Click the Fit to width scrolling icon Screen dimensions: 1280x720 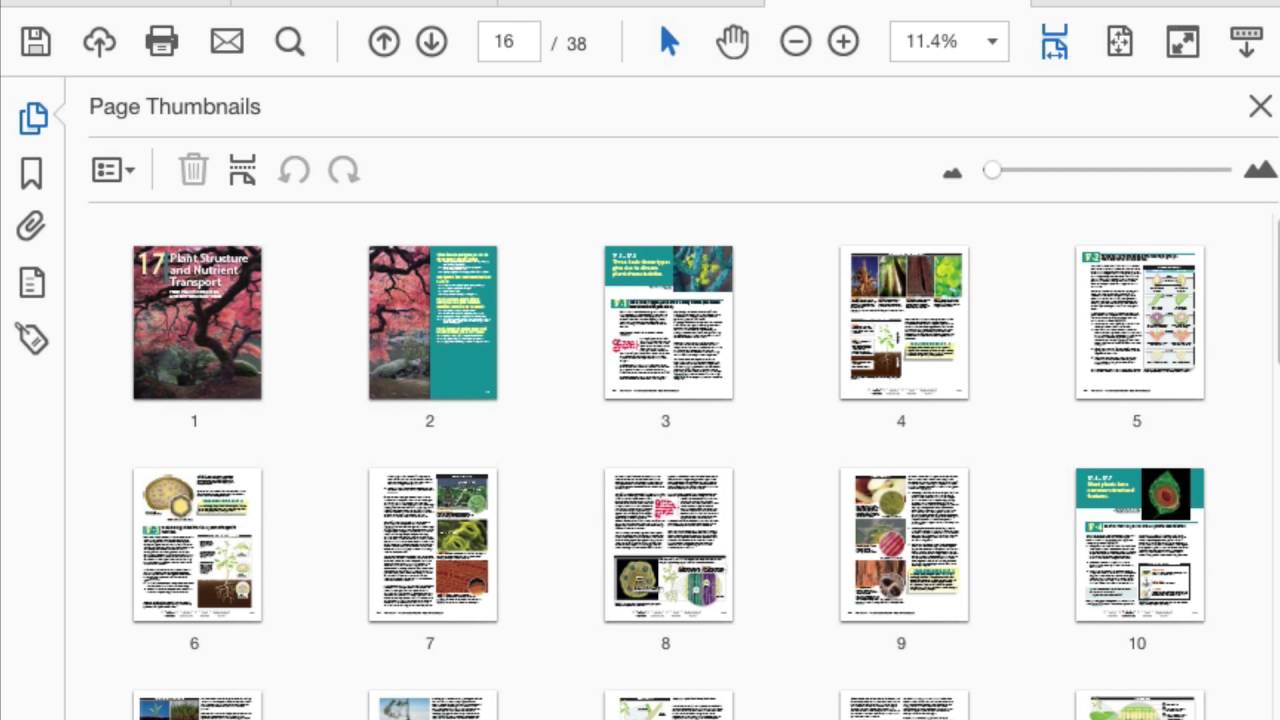coord(1054,42)
